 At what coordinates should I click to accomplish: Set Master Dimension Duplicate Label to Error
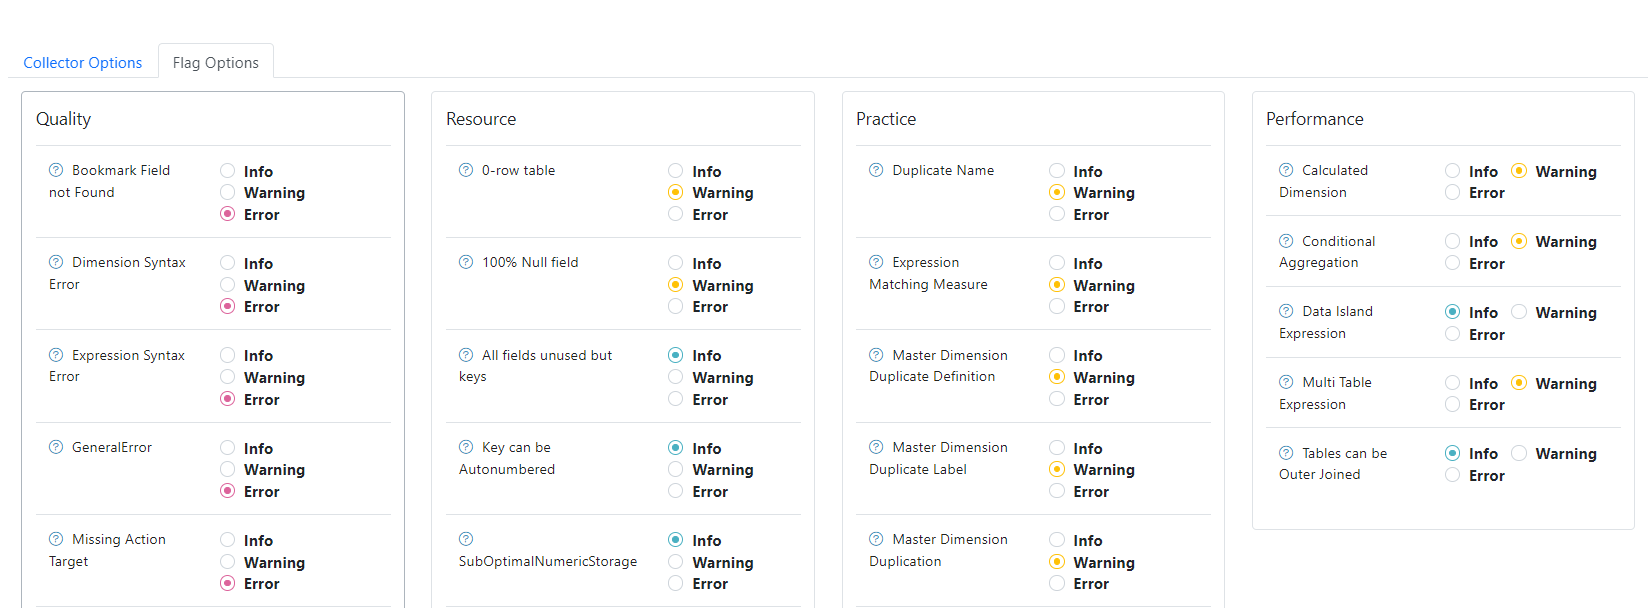(1057, 491)
